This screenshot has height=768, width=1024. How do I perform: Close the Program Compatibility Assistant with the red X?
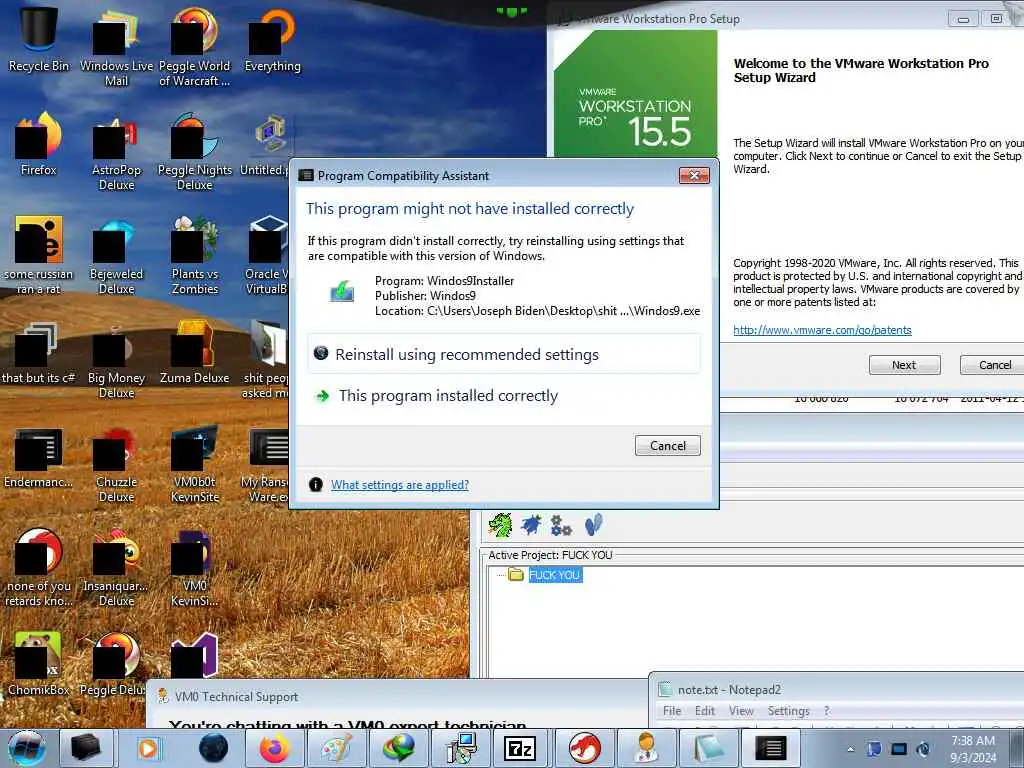pos(694,175)
